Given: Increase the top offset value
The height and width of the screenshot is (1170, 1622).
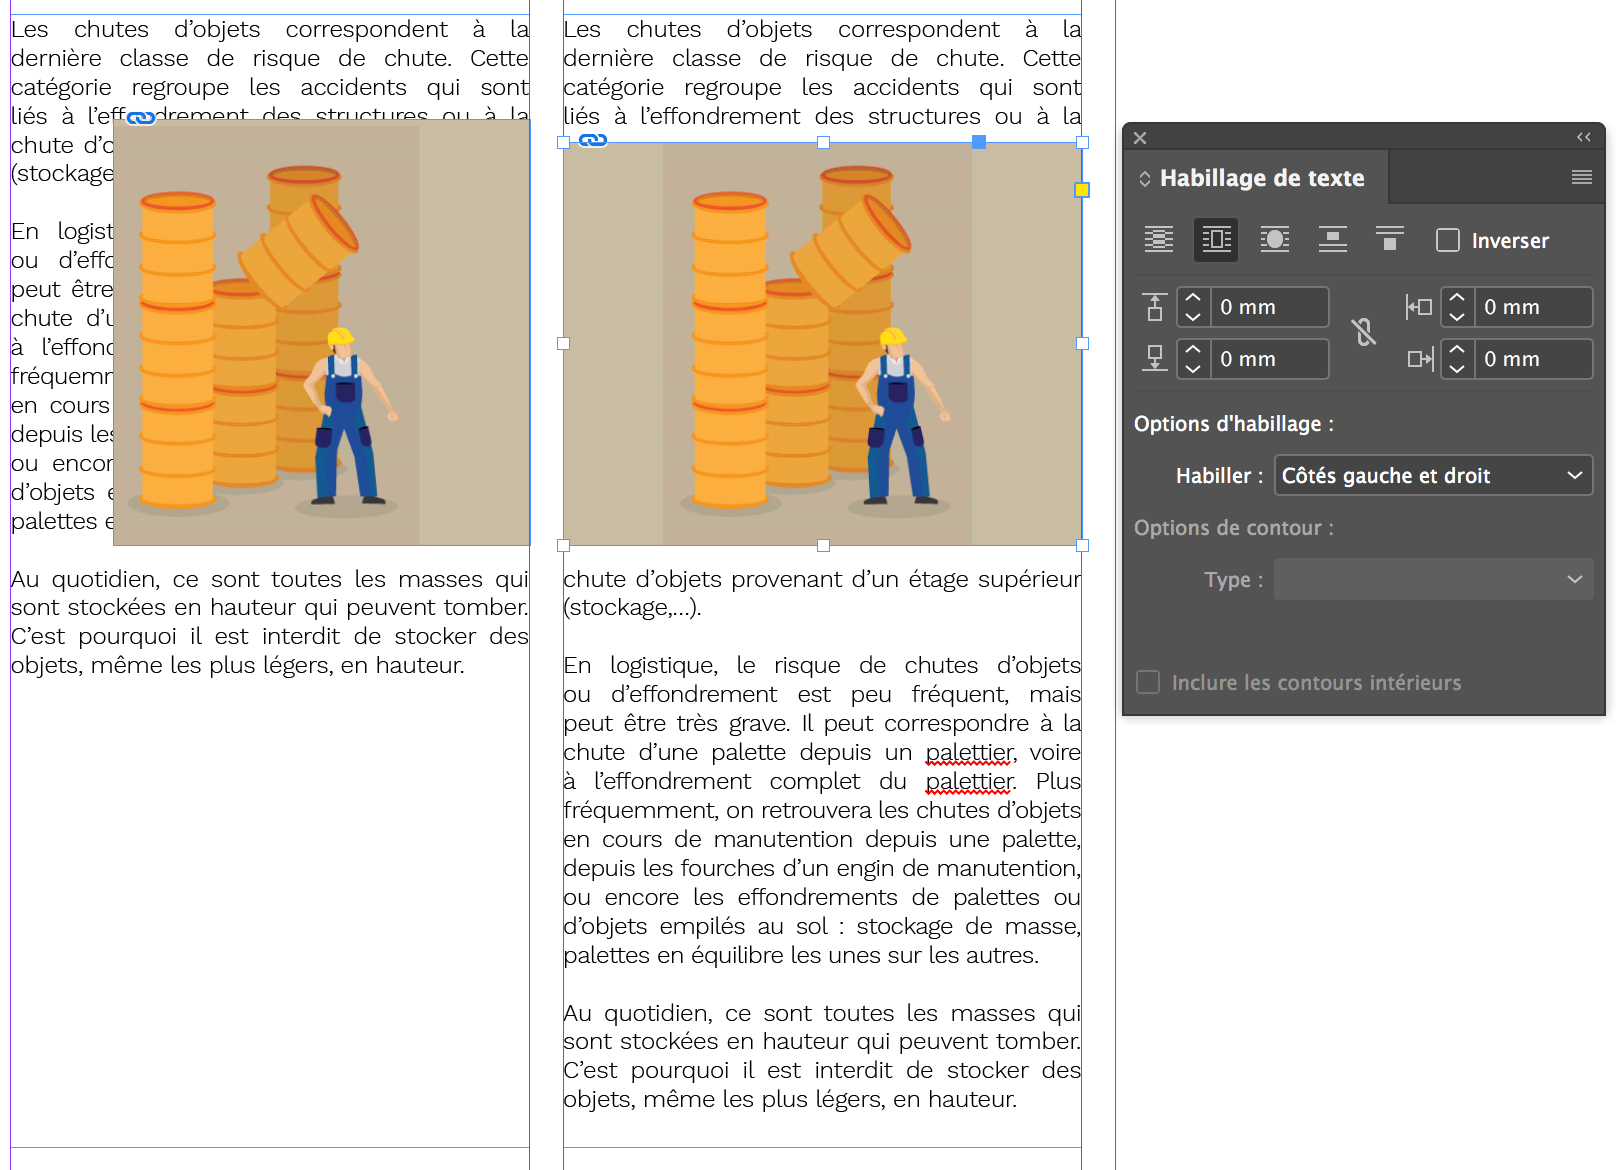Looking at the screenshot, I should pos(1193,298).
